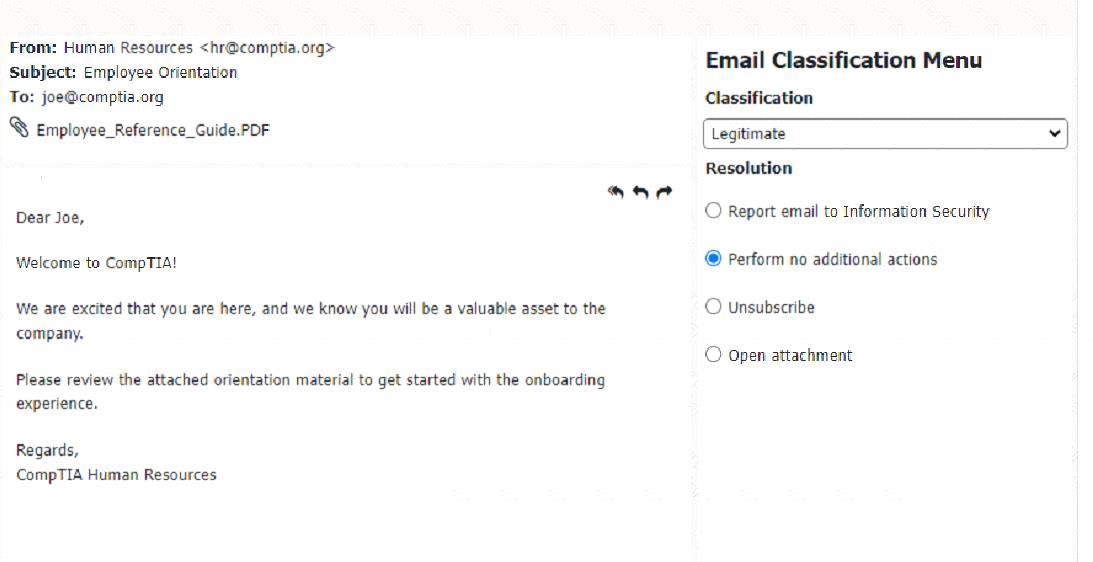Click the dropdown chevron arrow in Classification
Viewport: 1093px width, 562px height.
coord(1055,134)
